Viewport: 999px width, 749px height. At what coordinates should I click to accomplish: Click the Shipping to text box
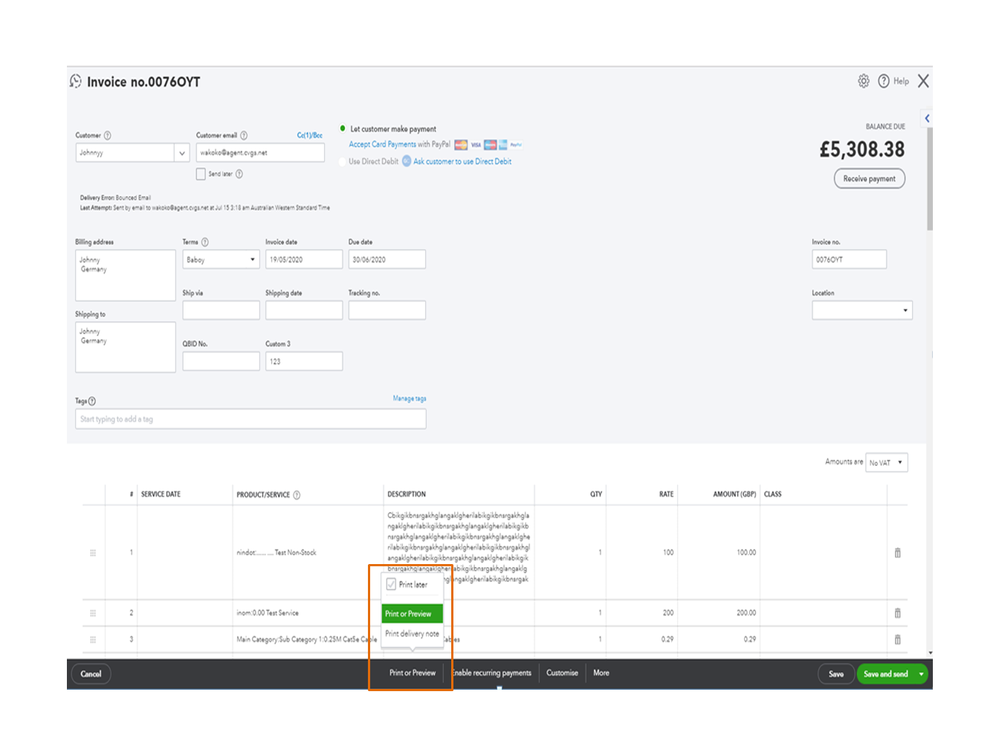(126, 347)
